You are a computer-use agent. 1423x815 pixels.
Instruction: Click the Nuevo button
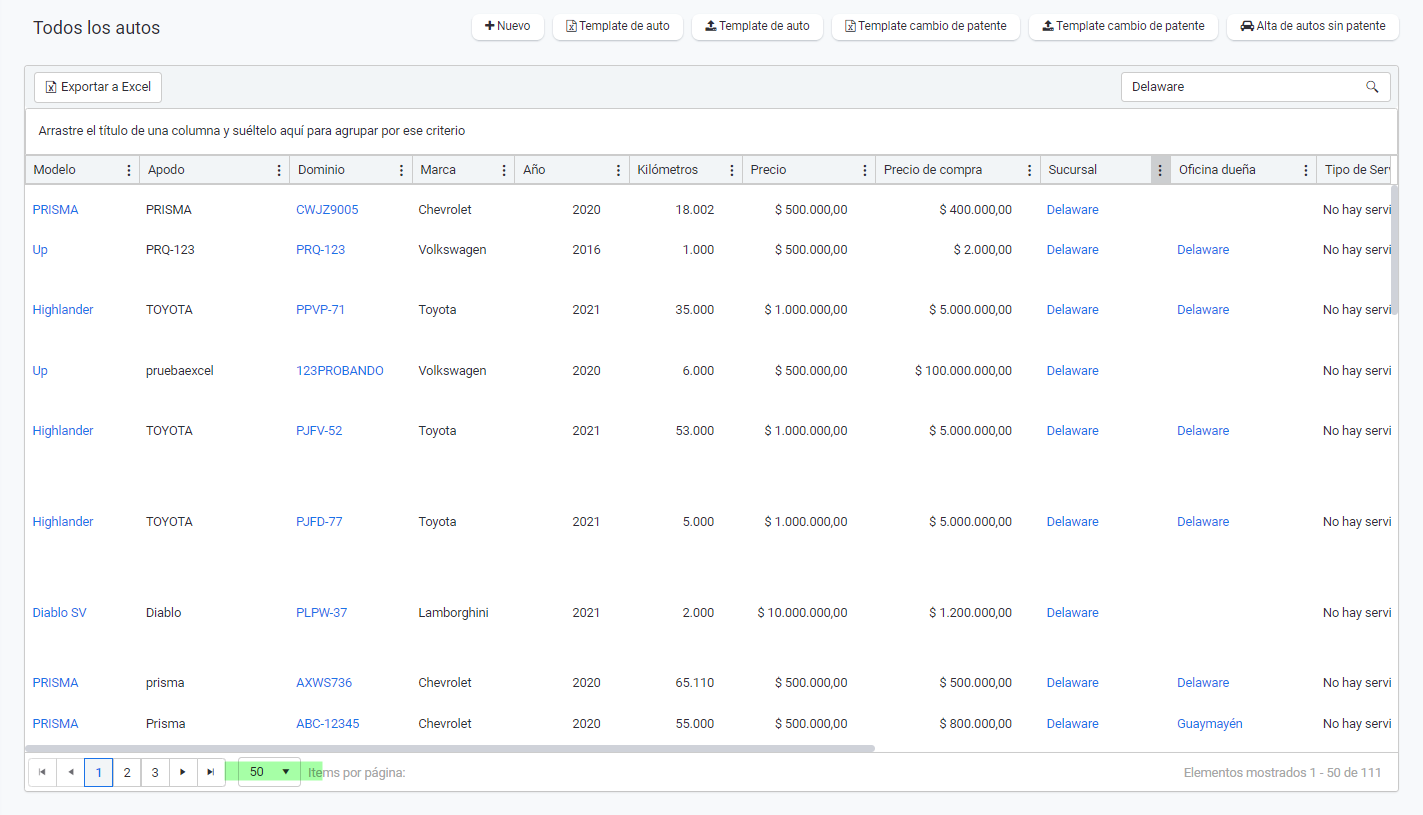pyautogui.click(x=508, y=26)
